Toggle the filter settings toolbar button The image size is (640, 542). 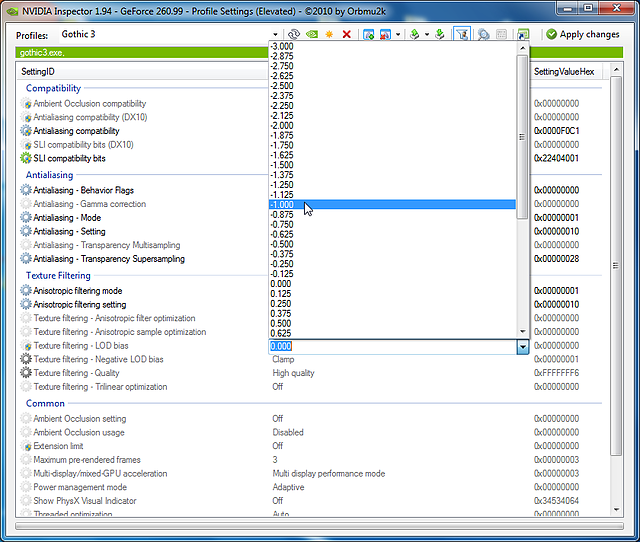pos(461,34)
